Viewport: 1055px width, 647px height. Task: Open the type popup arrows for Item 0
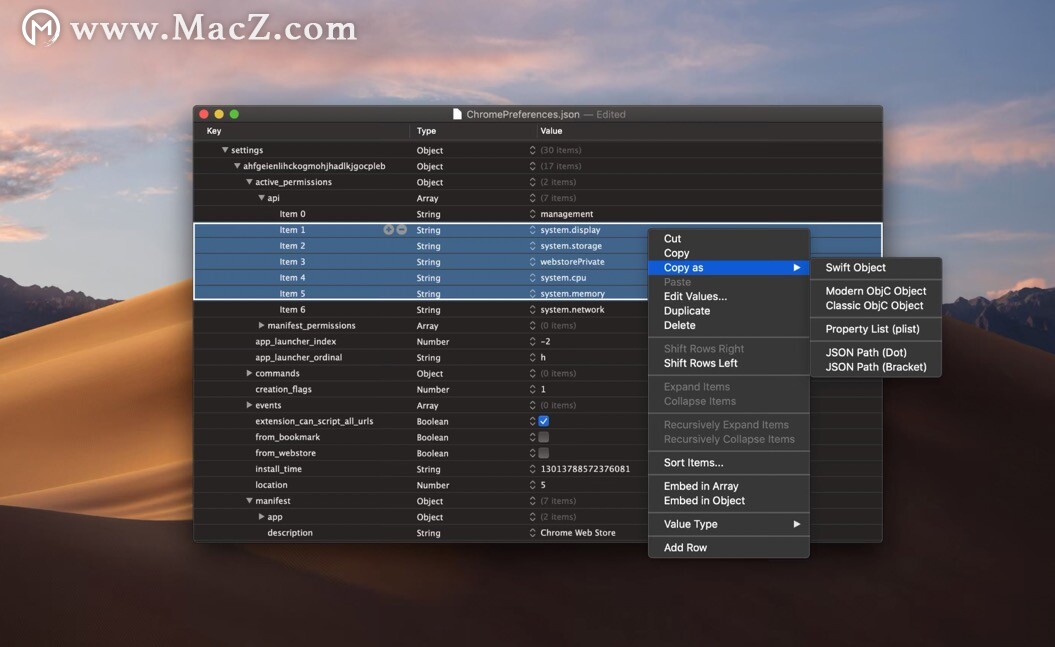(532, 214)
